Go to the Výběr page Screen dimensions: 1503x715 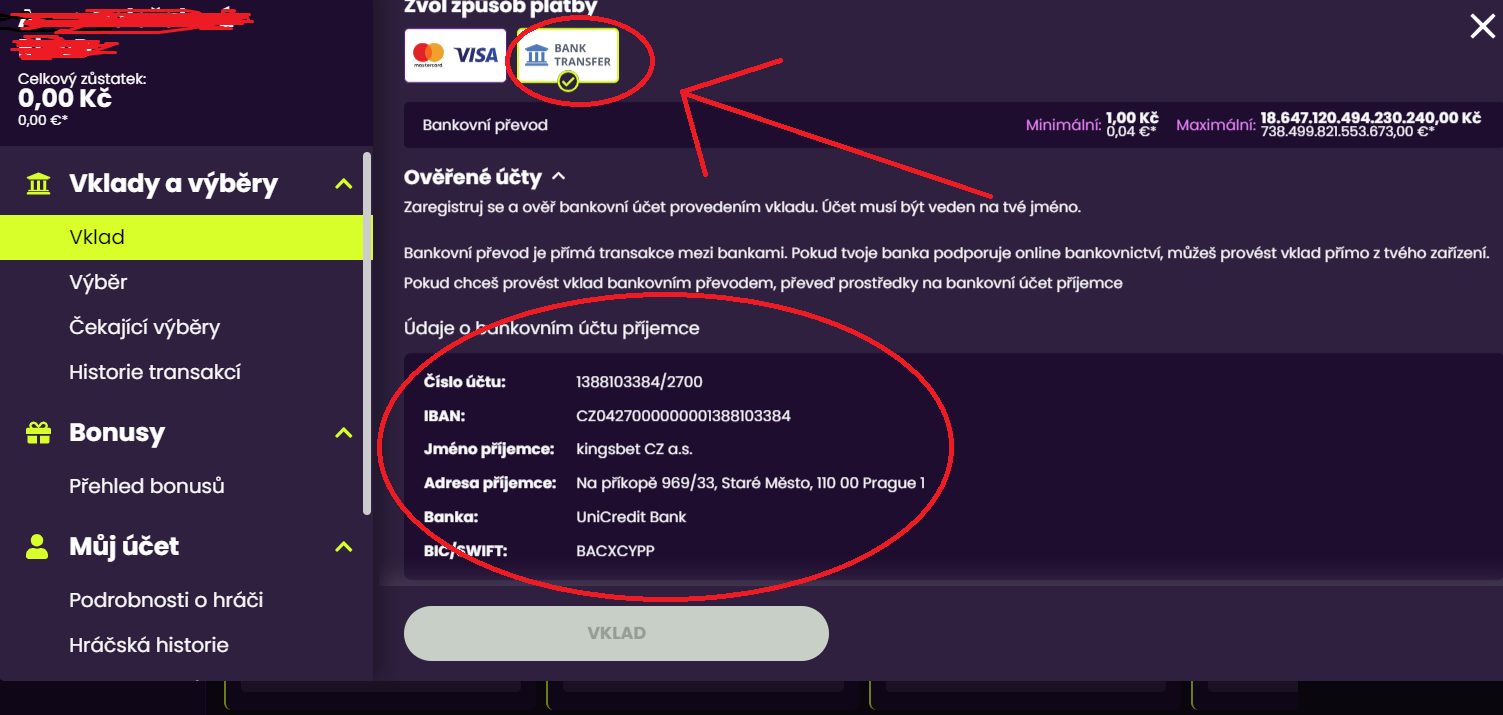98,283
